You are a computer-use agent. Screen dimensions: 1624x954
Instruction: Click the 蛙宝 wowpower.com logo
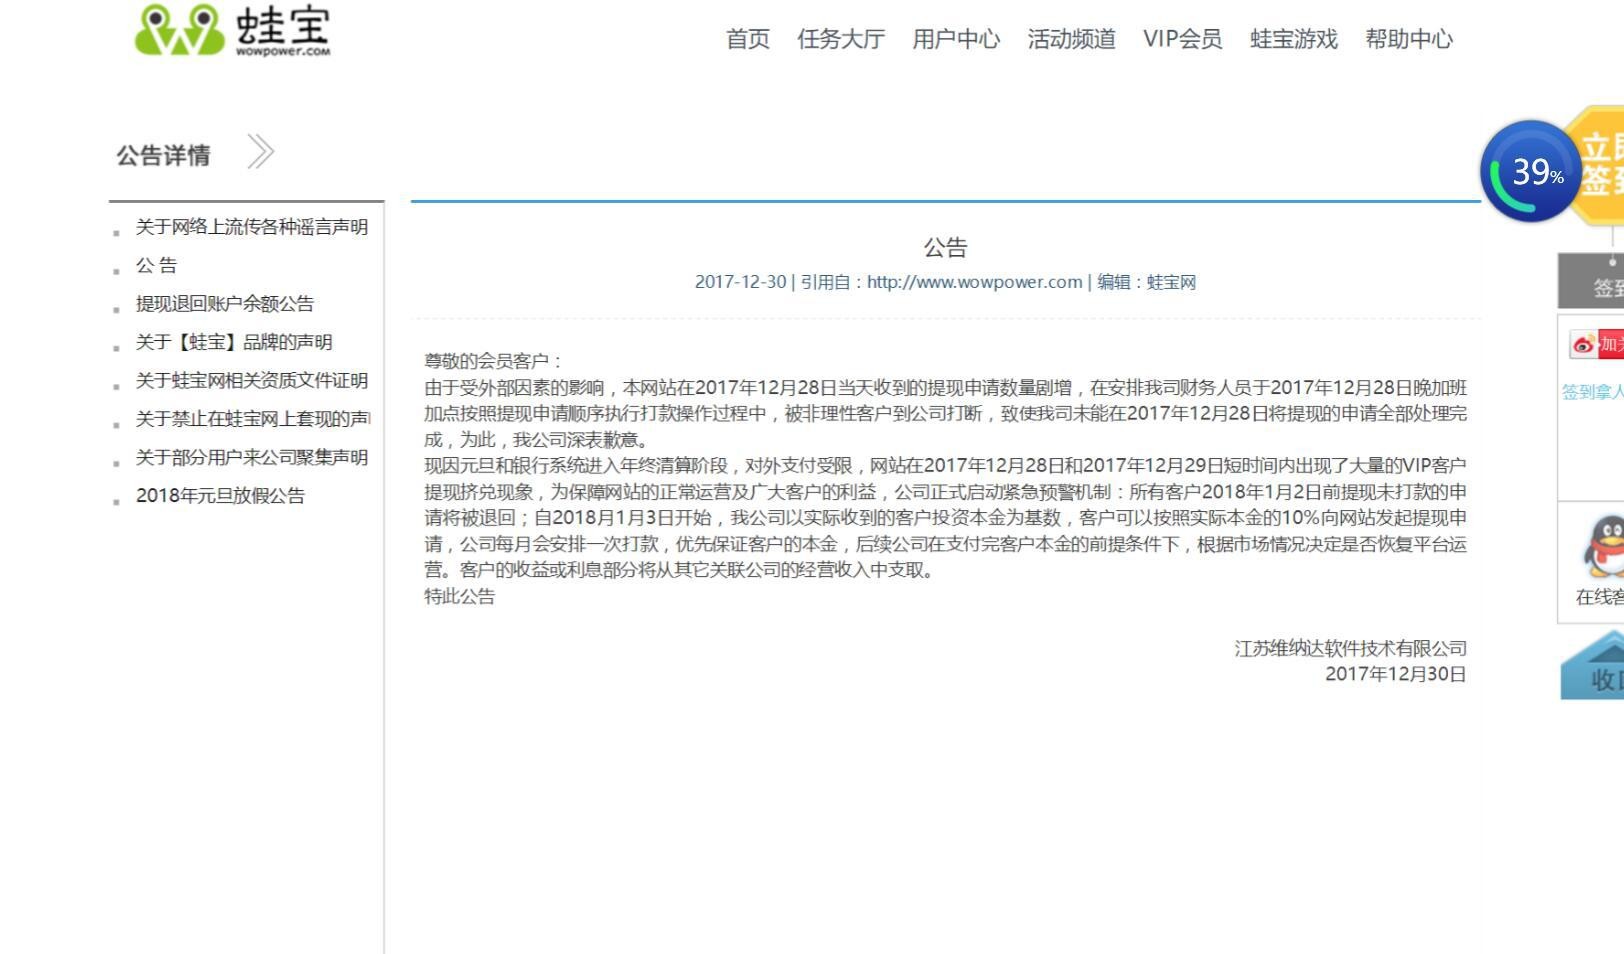pos(232,31)
